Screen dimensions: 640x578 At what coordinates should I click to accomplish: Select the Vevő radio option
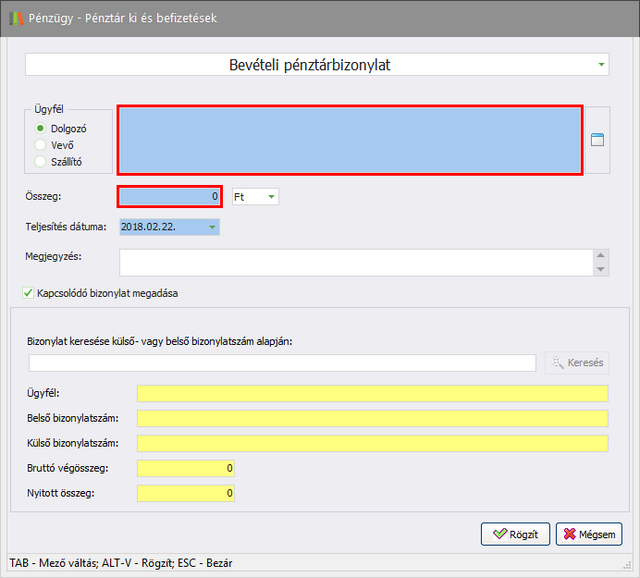tap(41, 145)
